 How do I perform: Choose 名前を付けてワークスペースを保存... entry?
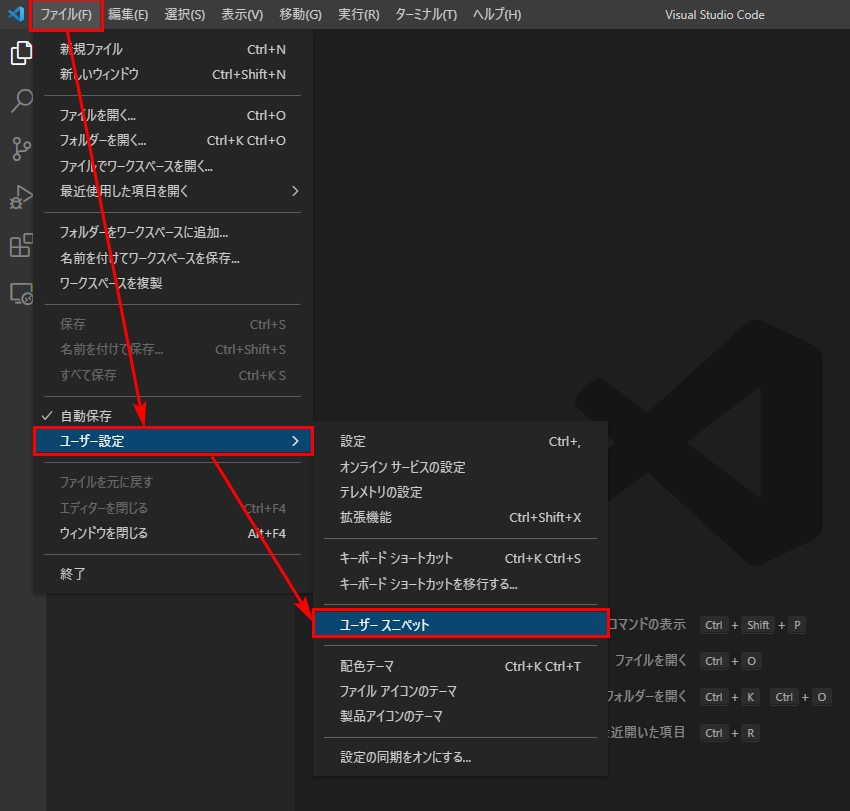(x=172, y=258)
